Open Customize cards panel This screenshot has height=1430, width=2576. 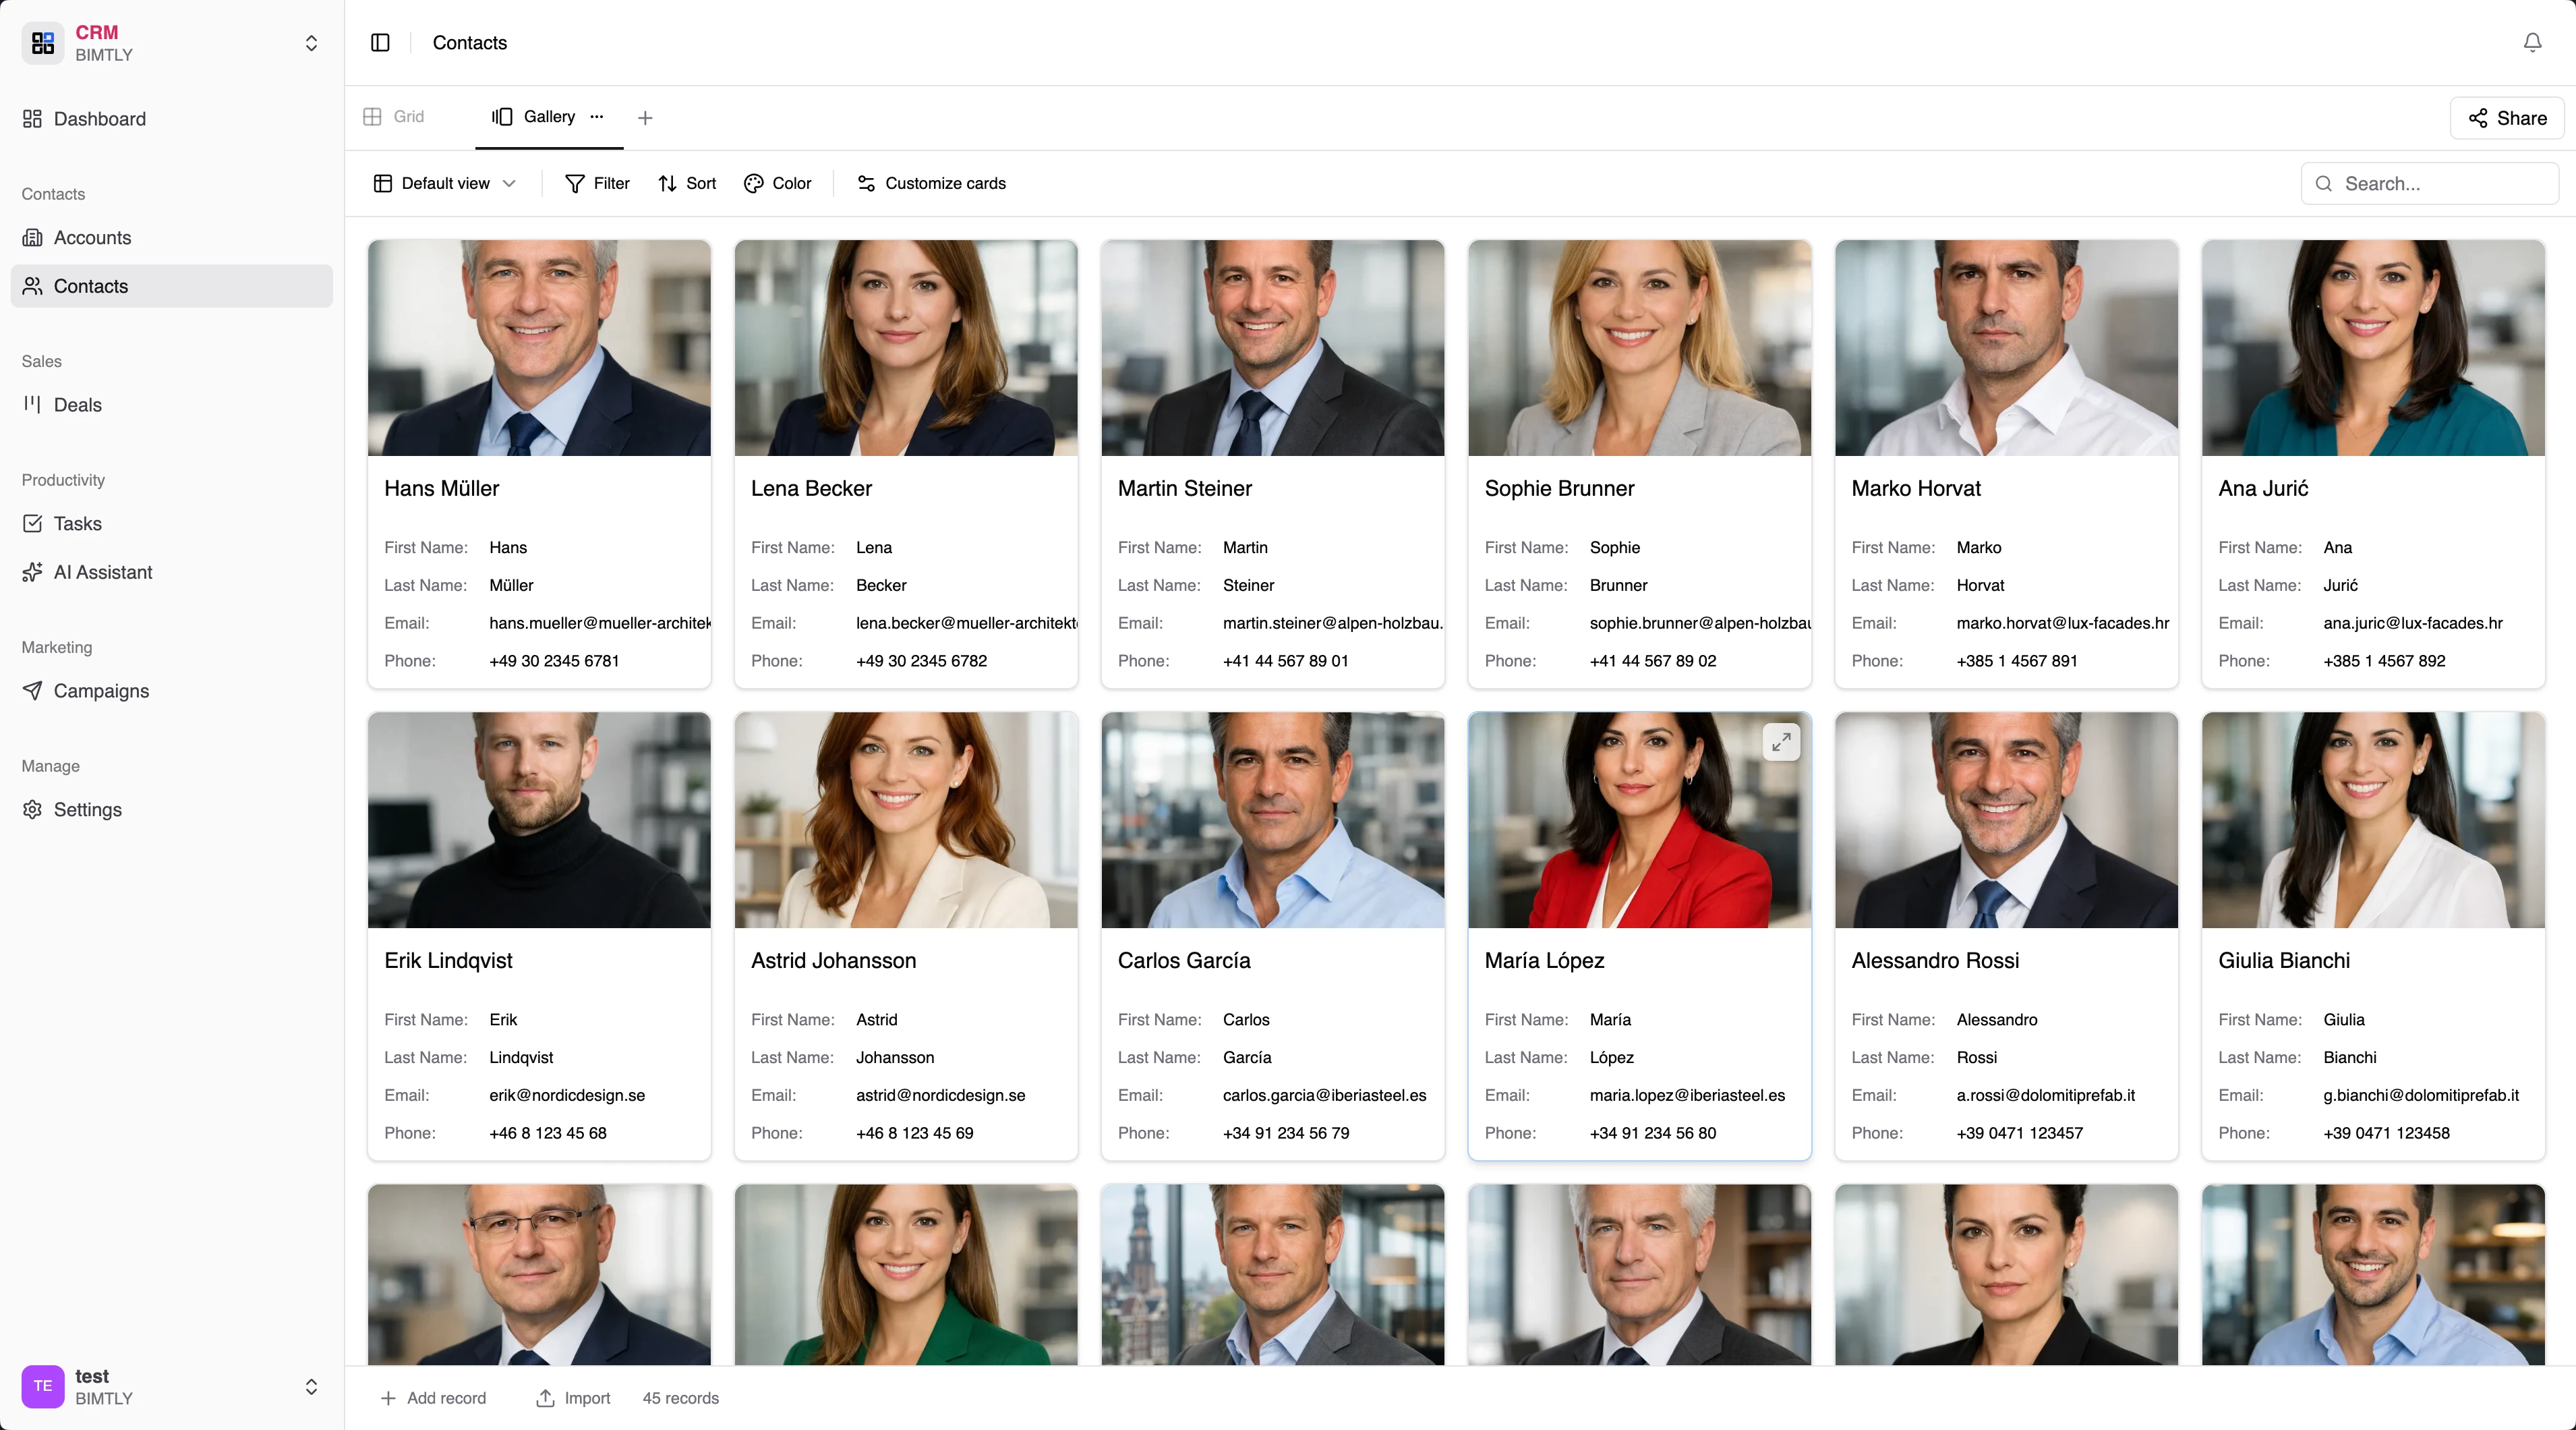coord(930,183)
